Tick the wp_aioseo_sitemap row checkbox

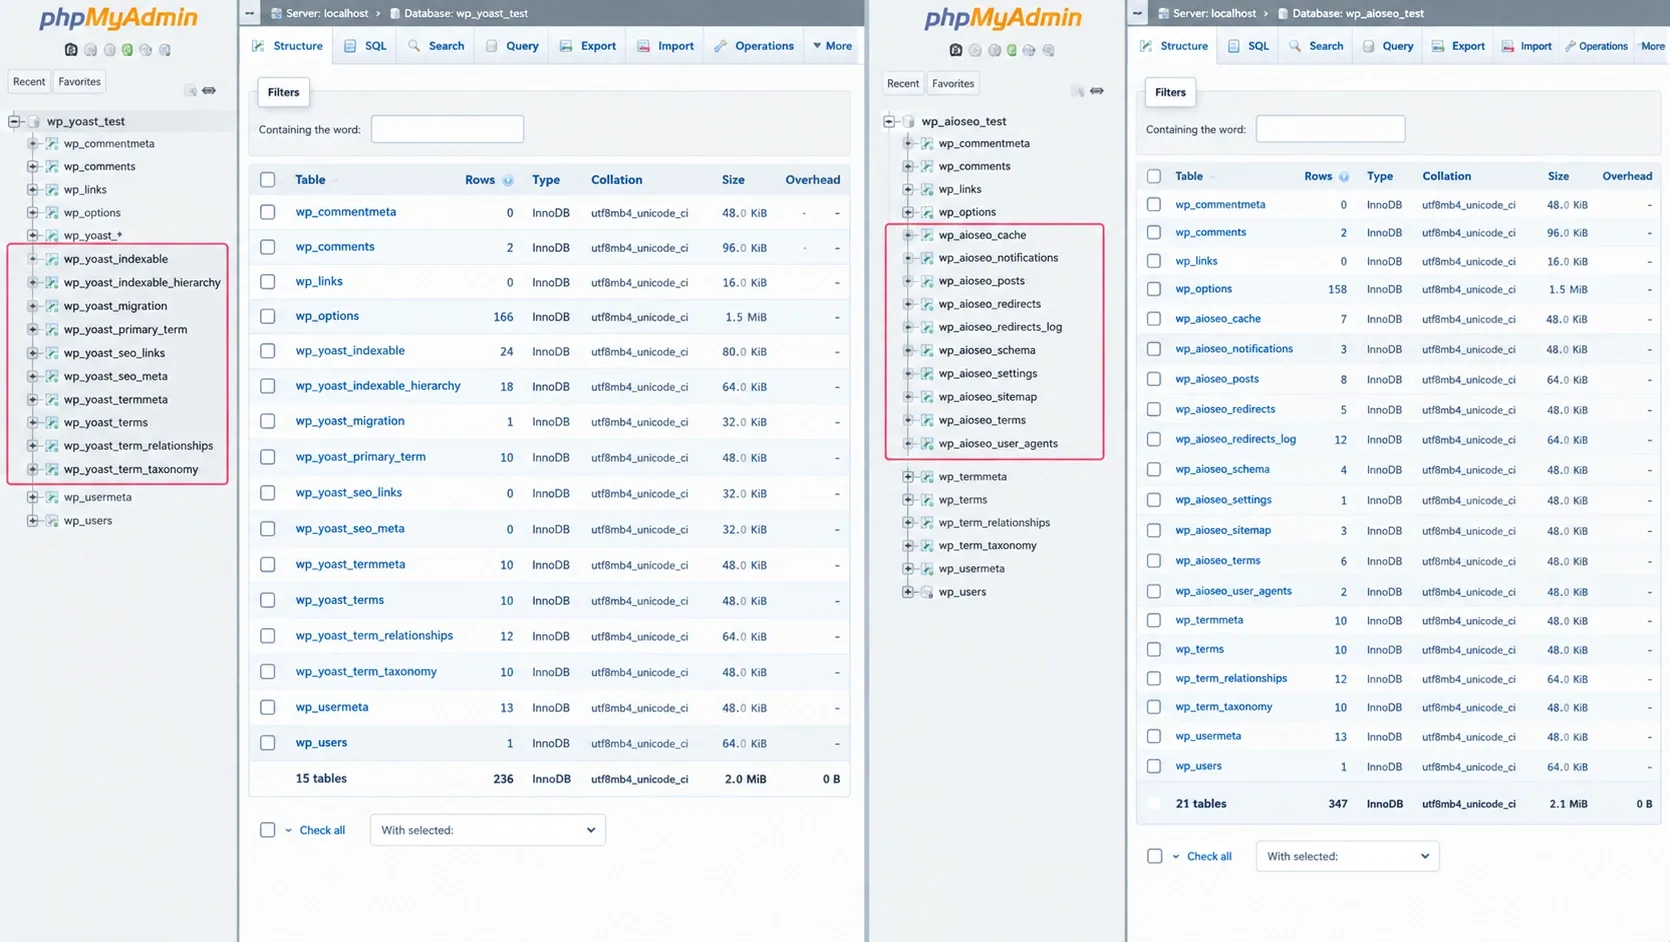coord(1154,530)
